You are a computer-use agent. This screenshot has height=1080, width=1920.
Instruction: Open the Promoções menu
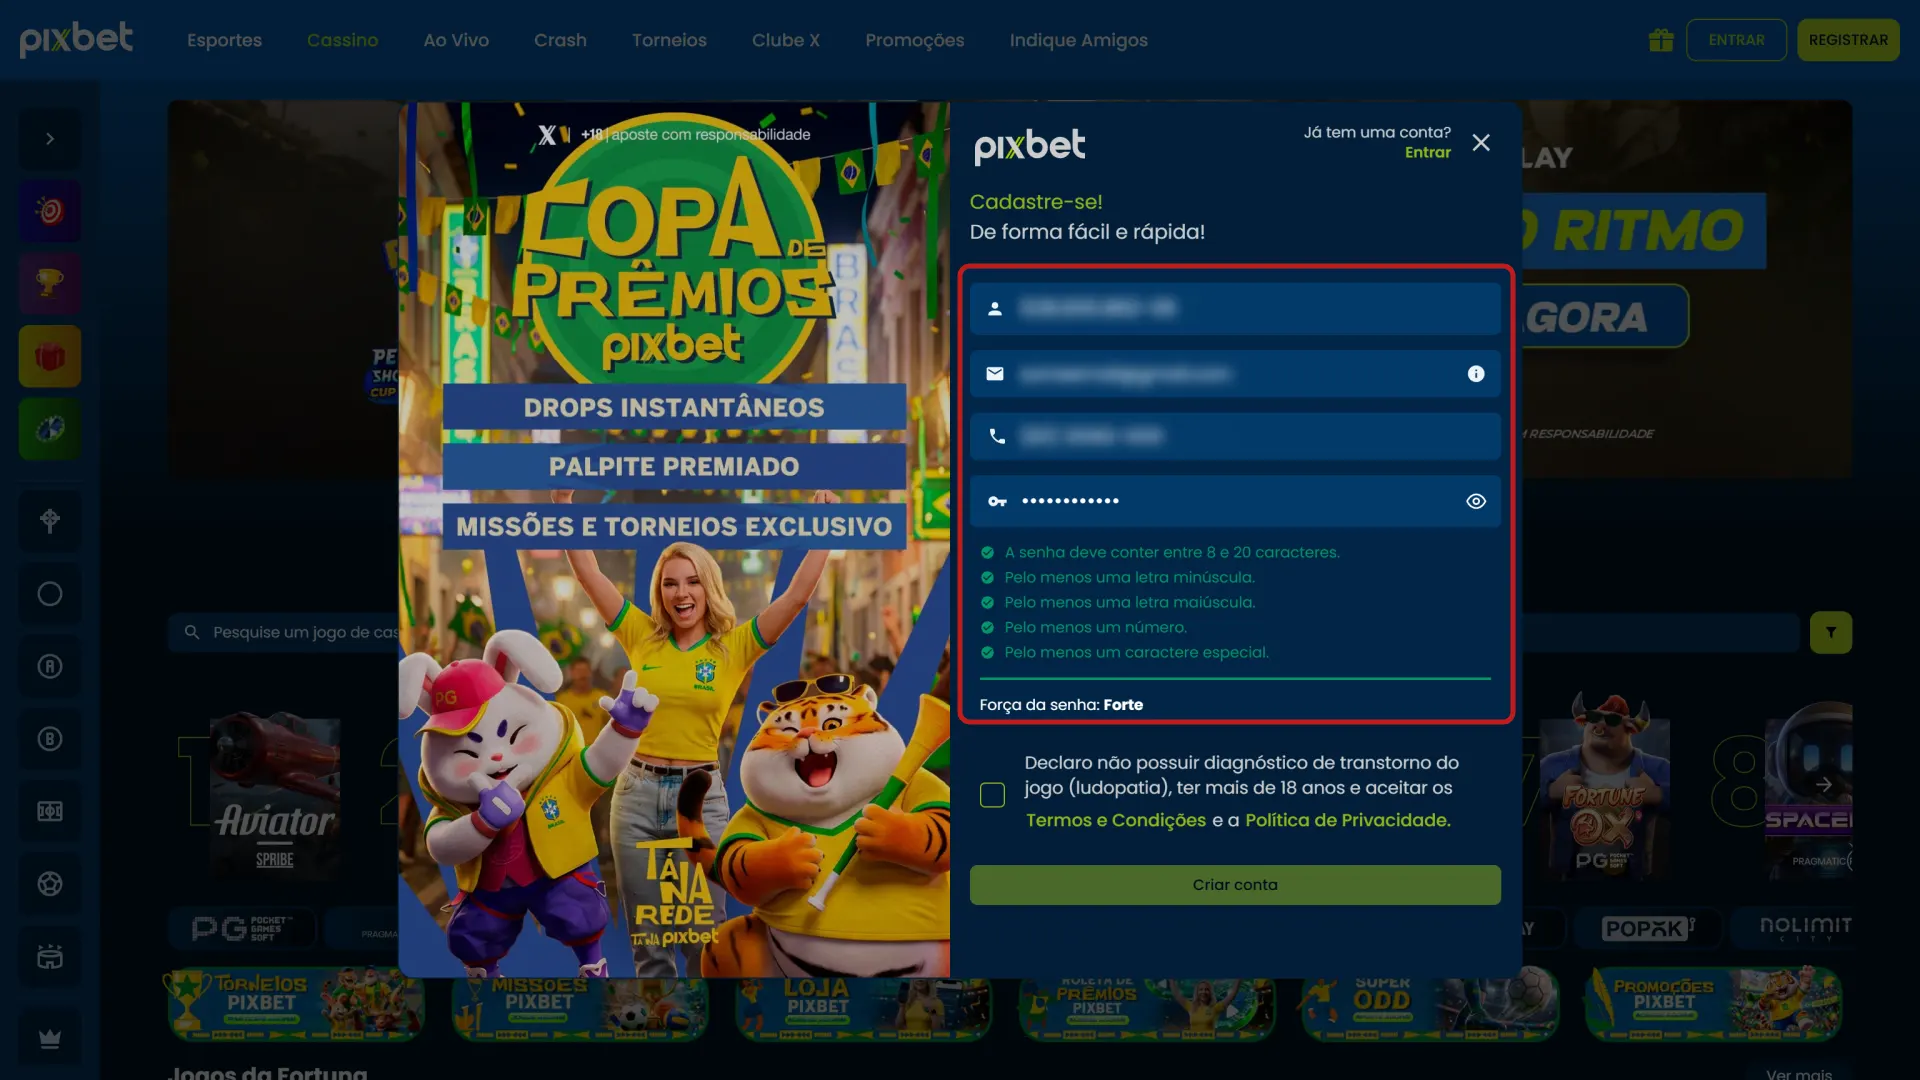click(x=915, y=40)
